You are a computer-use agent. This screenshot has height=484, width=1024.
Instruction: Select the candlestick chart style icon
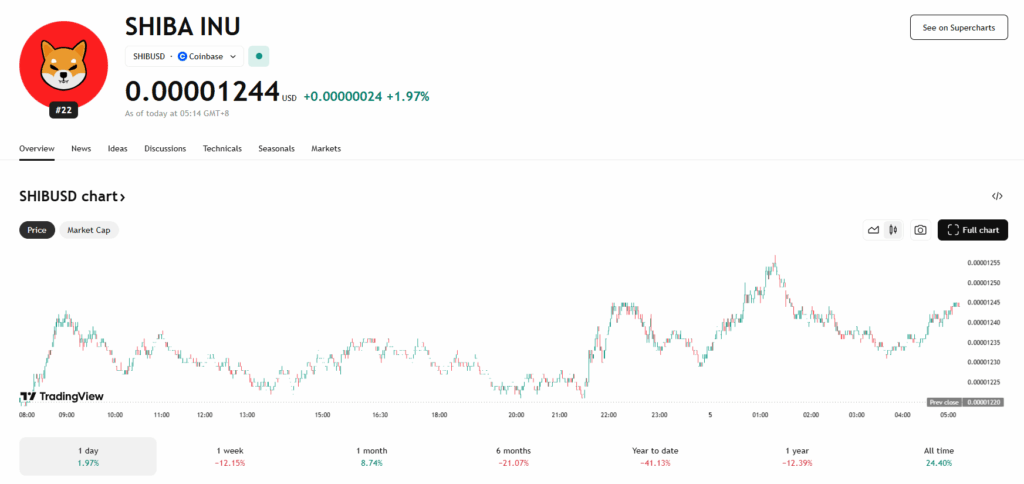893,230
